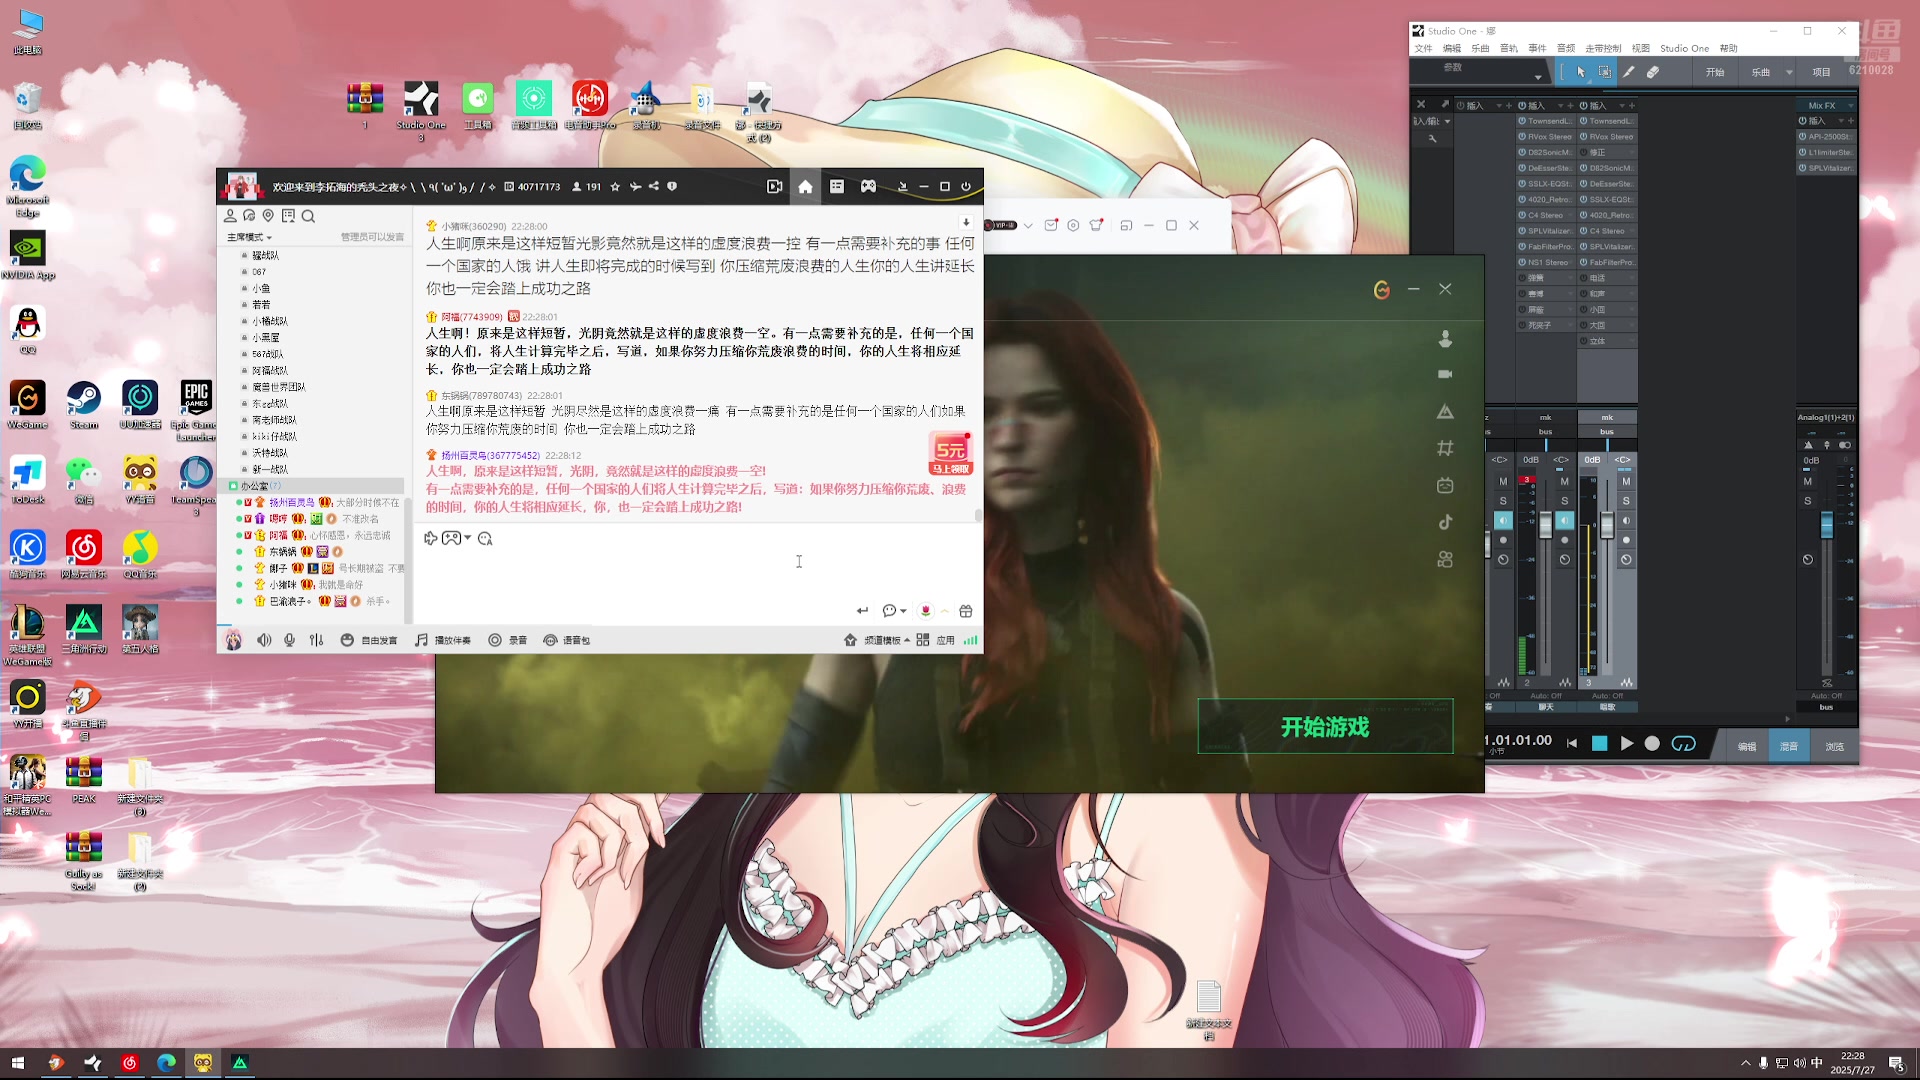This screenshot has width=1920, height=1080.
Task: Toggle power for L1limiter Stereo plugin
Action: (1803, 153)
